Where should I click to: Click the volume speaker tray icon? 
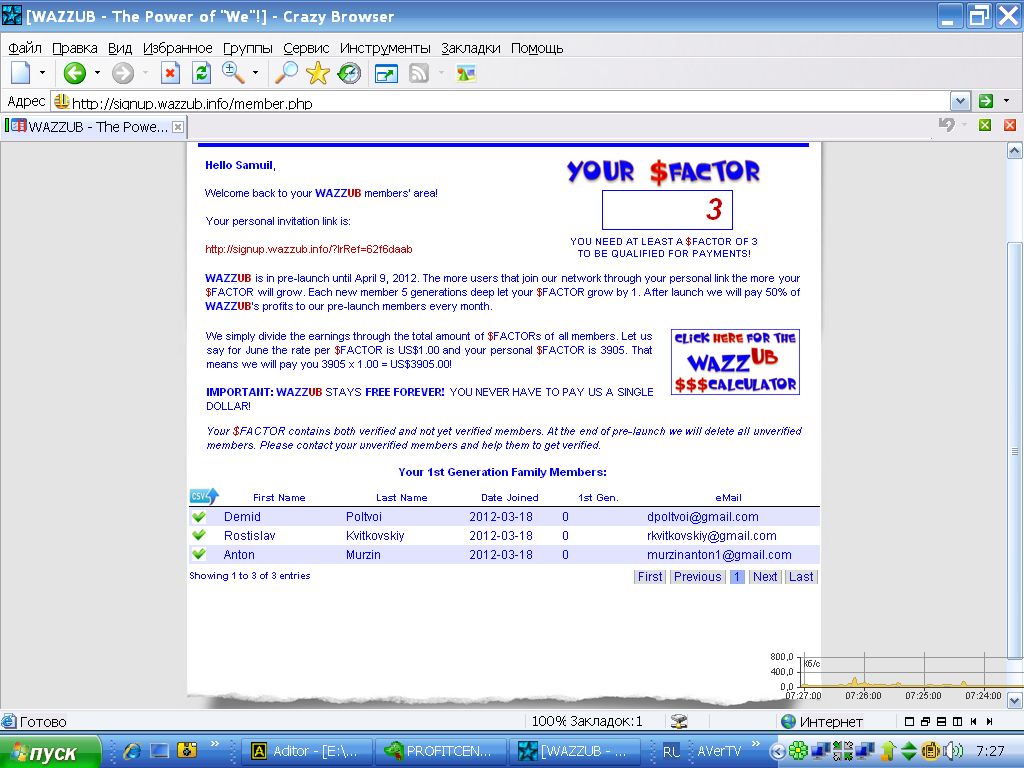pos(953,750)
